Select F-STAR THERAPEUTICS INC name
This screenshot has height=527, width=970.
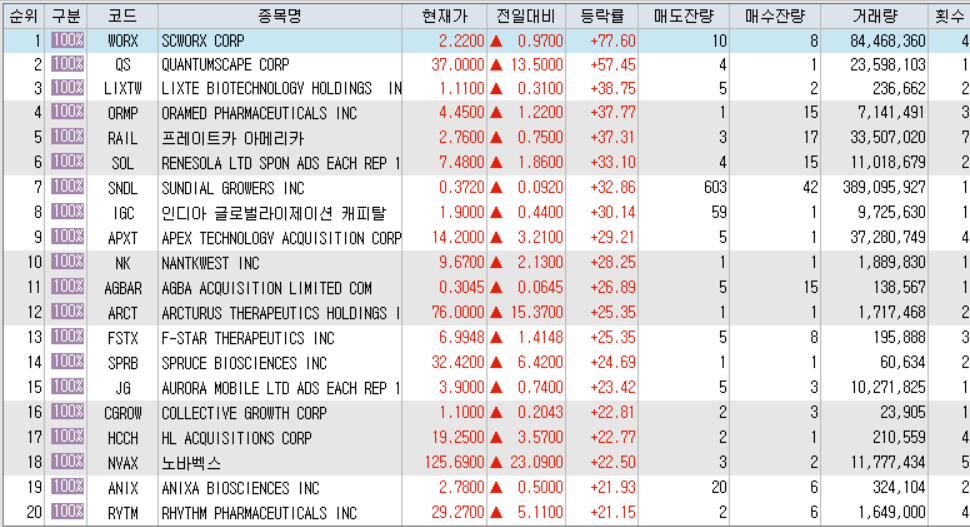coord(247,338)
